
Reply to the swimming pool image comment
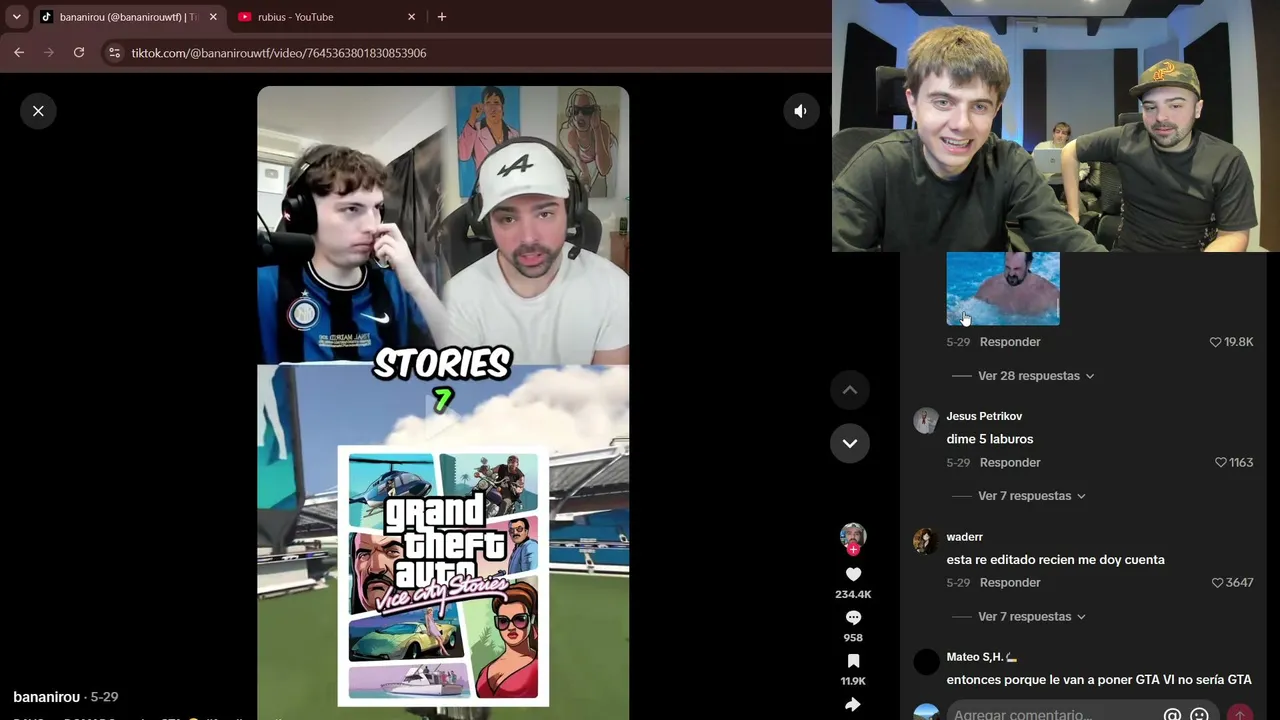point(1010,342)
